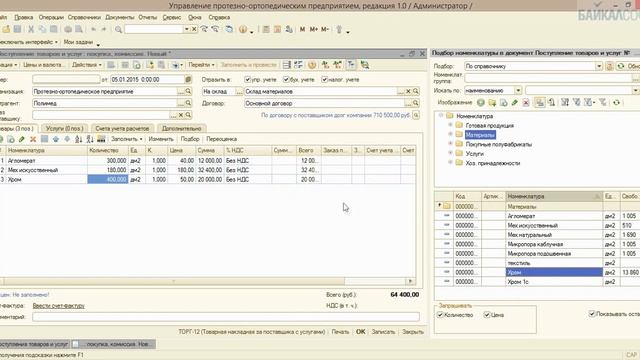This screenshot has height=360, width=640.
Task: Click the calendar icon next to date field
Action: point(188,80)
